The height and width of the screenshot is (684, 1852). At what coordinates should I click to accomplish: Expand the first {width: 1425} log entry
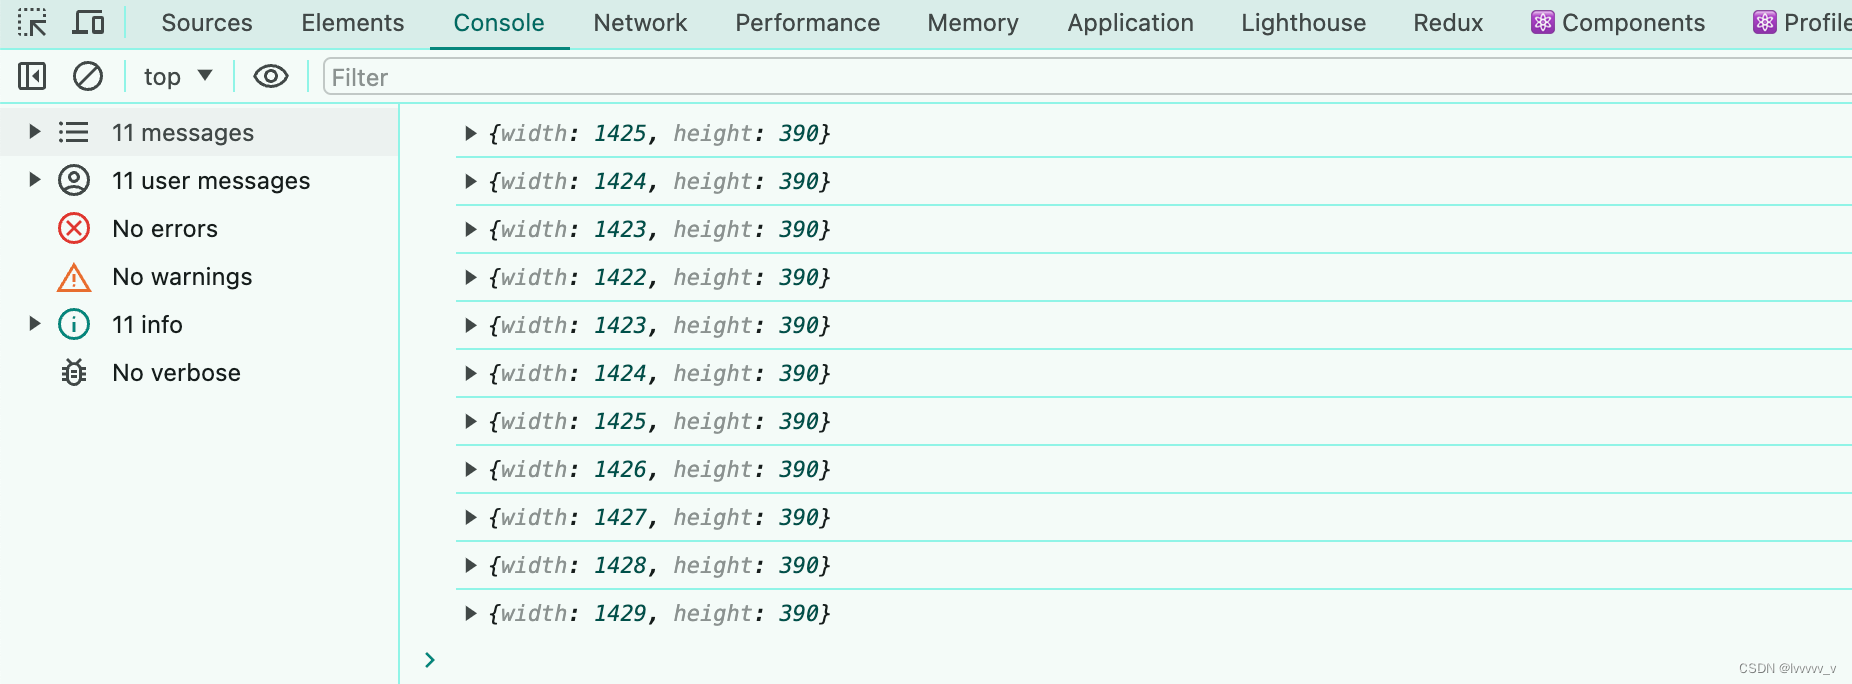[469, 133]
